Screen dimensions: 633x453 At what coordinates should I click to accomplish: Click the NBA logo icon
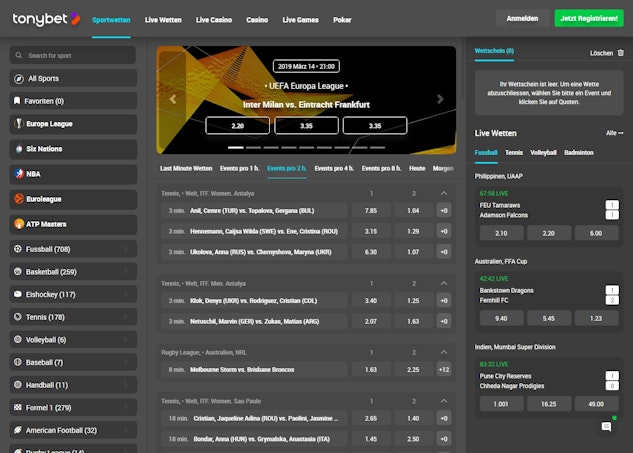pos(19,174)
